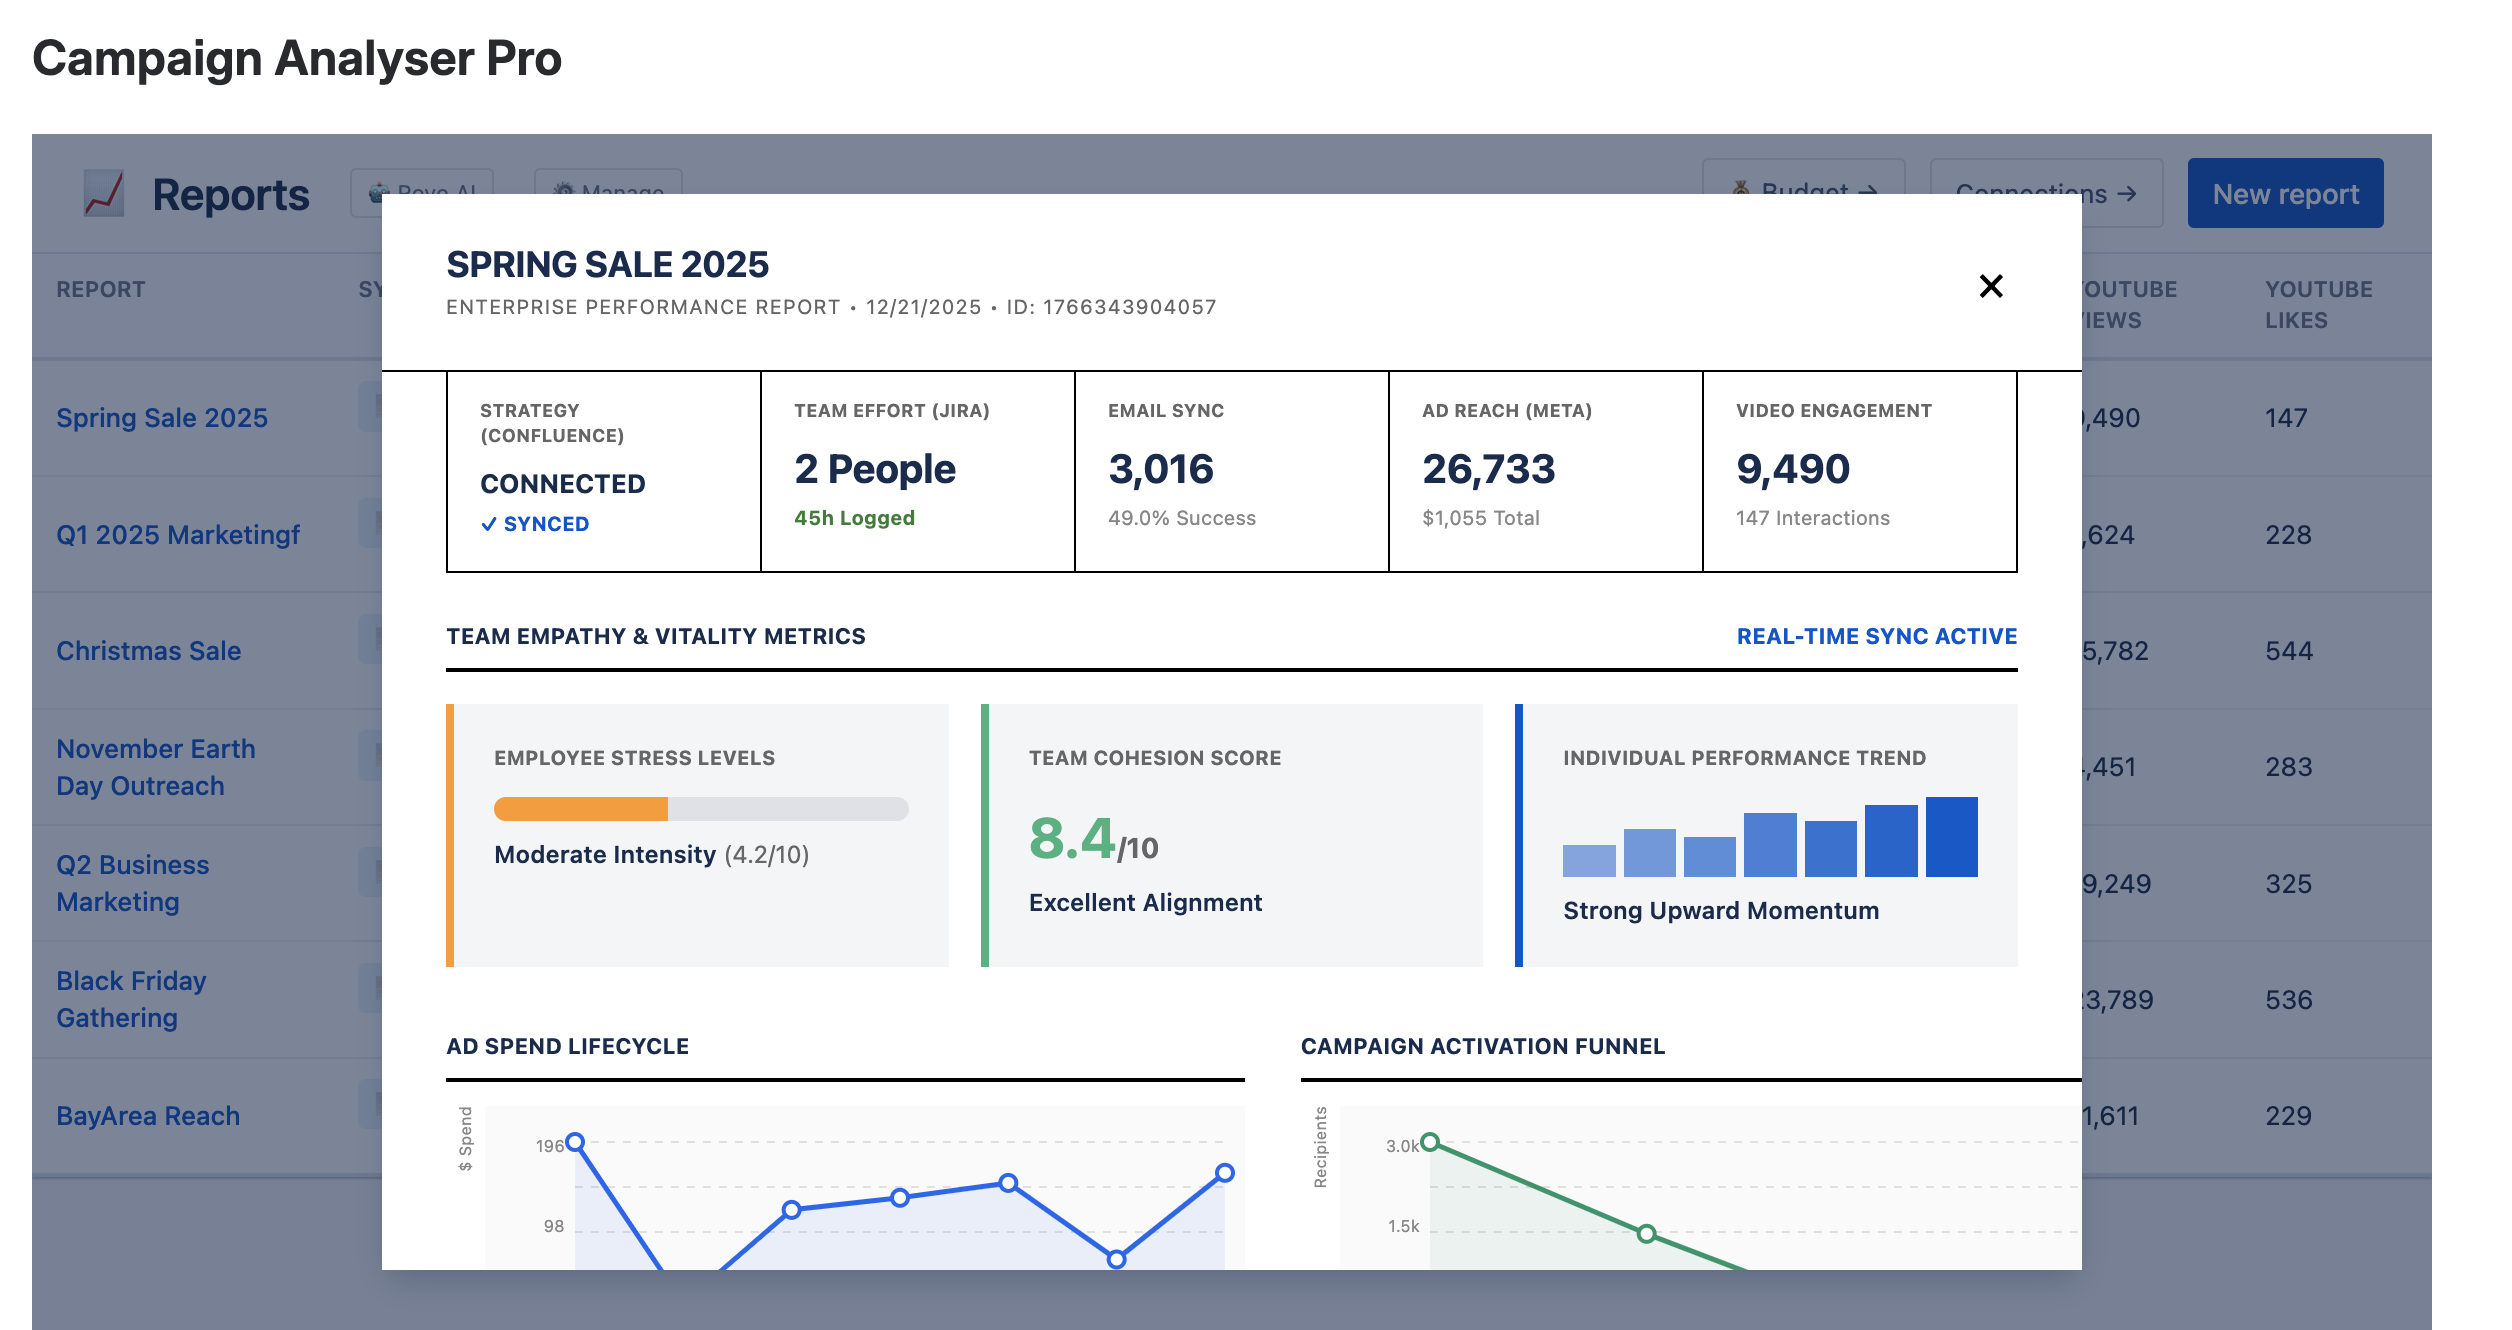This screenshot has width=2512, height=1330.
Task: Close the Spring Sale 2025 report modal
Action: (x=1990, y=286)
